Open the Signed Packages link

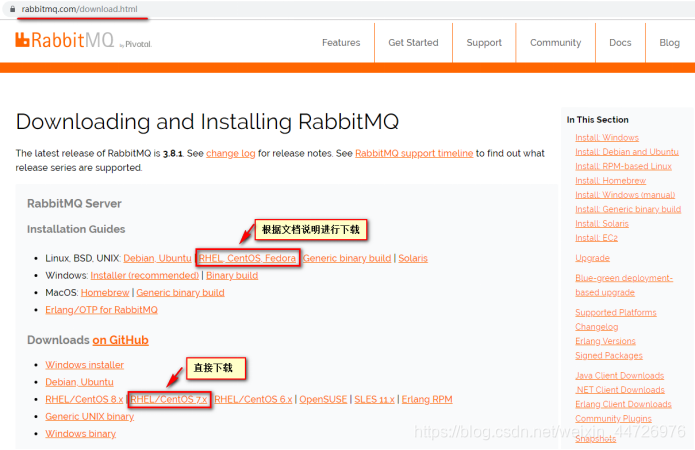609,356
